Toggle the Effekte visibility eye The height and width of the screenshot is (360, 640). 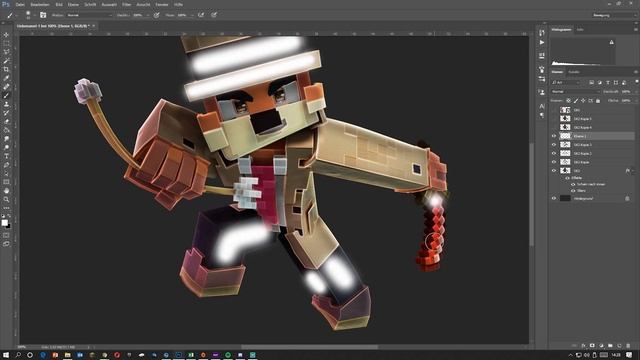point(567,178)
